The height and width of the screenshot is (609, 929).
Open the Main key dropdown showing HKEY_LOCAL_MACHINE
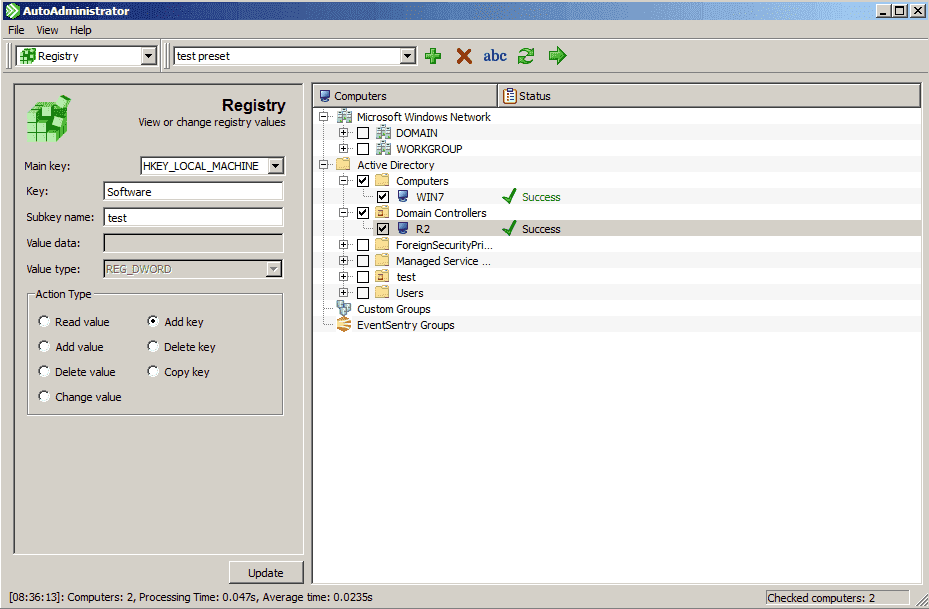click(274, 165)
